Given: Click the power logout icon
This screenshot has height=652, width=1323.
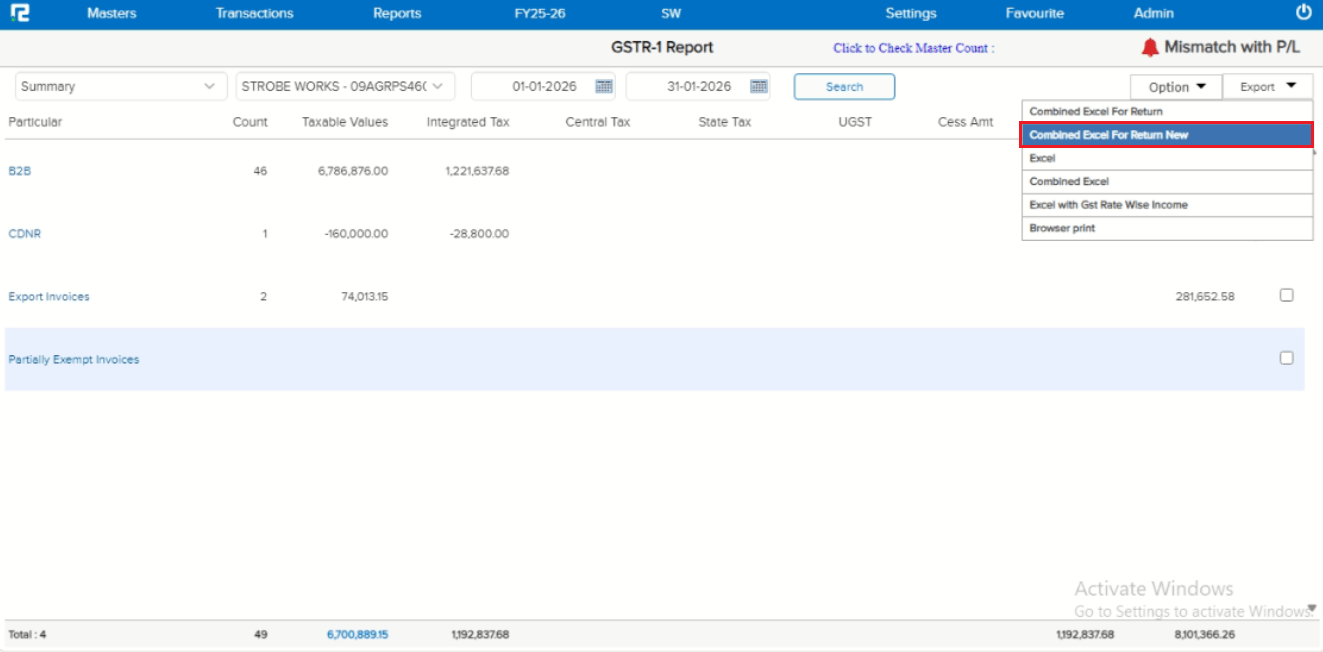Looking at the screenshot, I should click(1303, 13).
